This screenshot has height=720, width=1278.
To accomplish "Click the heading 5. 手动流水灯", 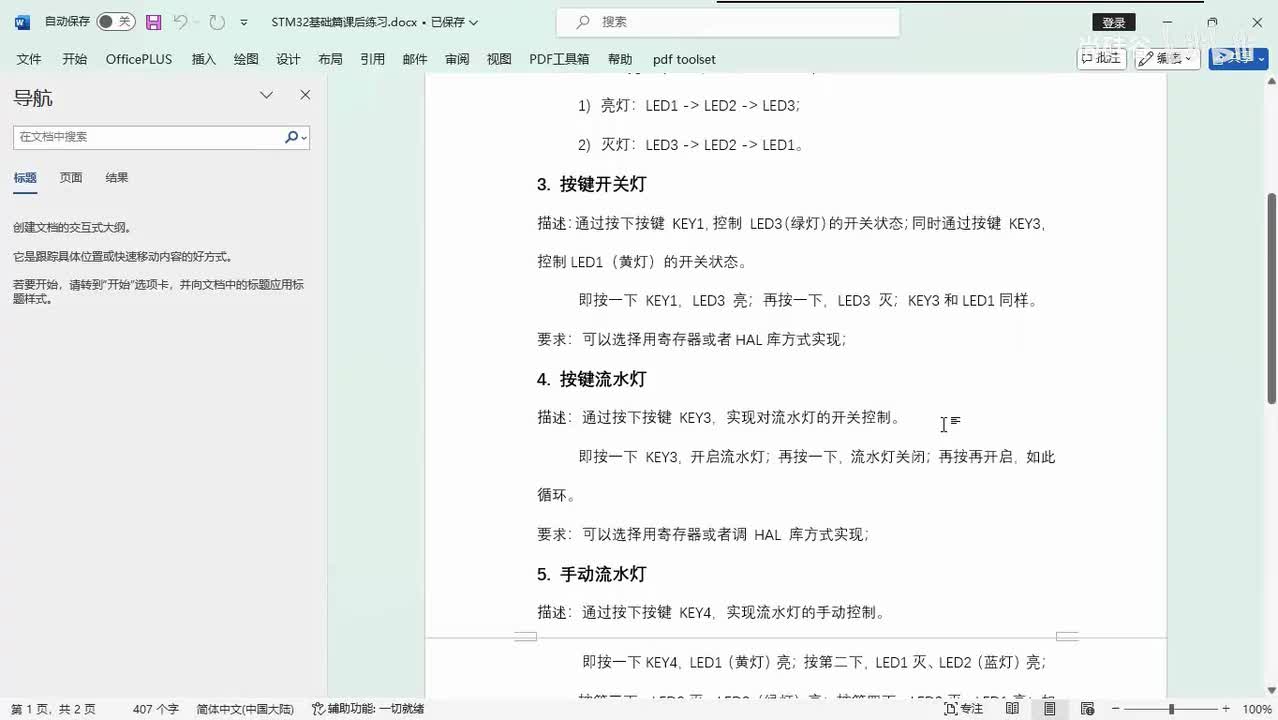I will (x=592, y=574).
